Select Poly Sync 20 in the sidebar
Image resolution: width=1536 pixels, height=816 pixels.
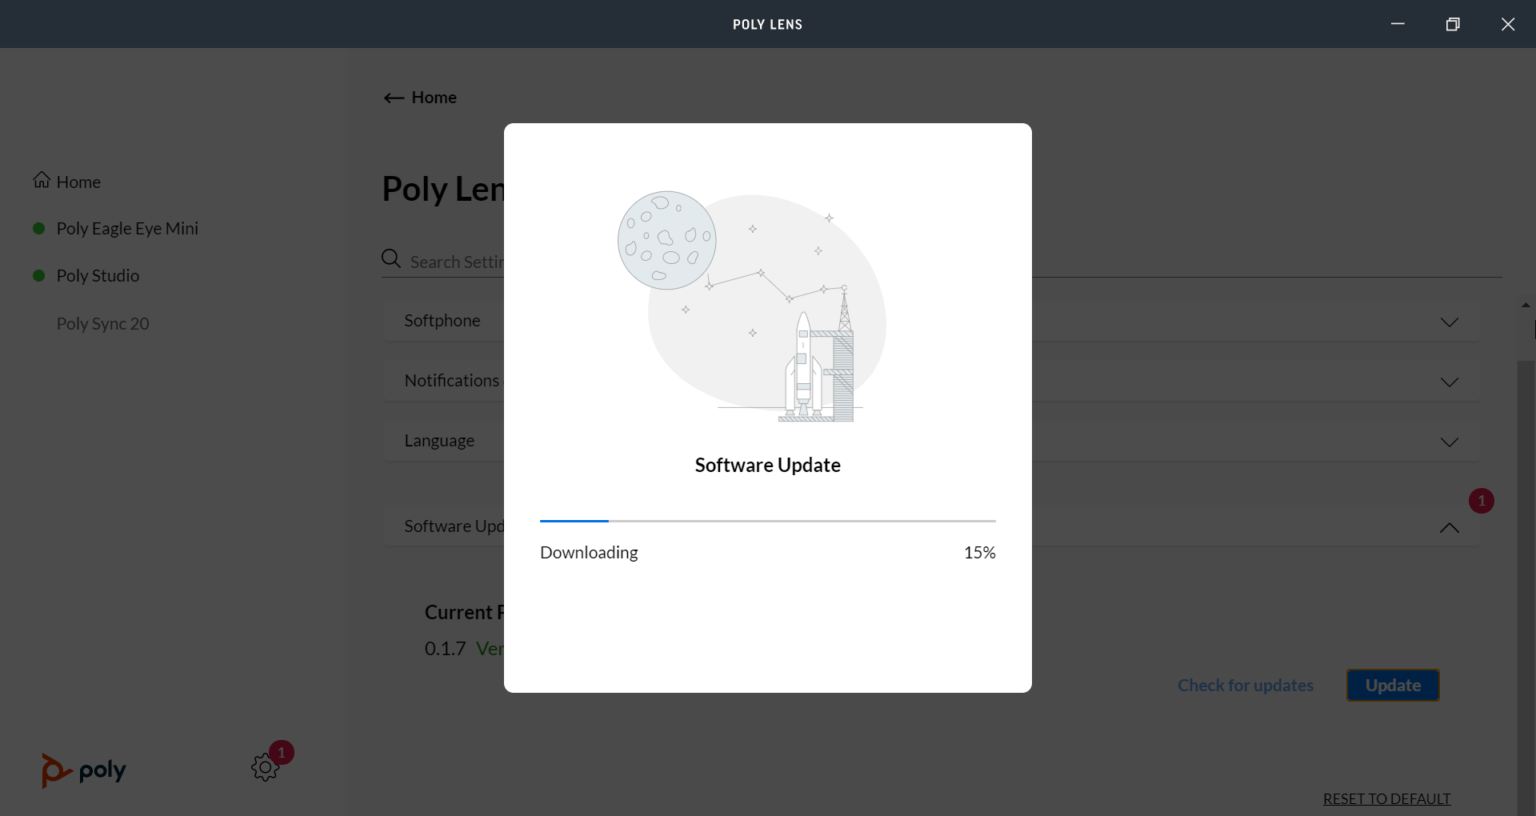[x=103, y=323]
